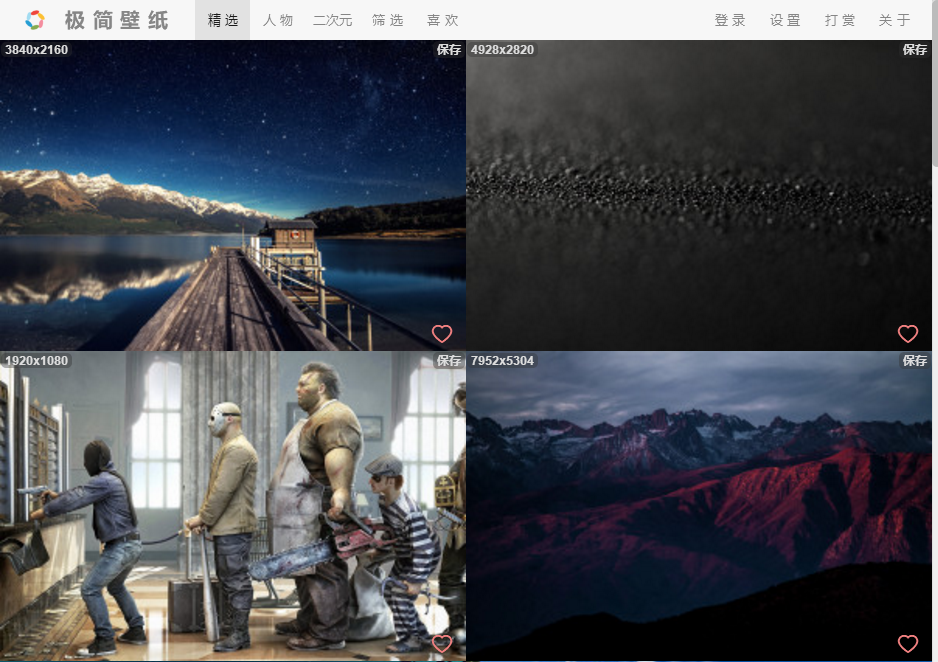Switch to the 精选 tab
Viewport: 938px width, 662px height.
coord(223,20)
